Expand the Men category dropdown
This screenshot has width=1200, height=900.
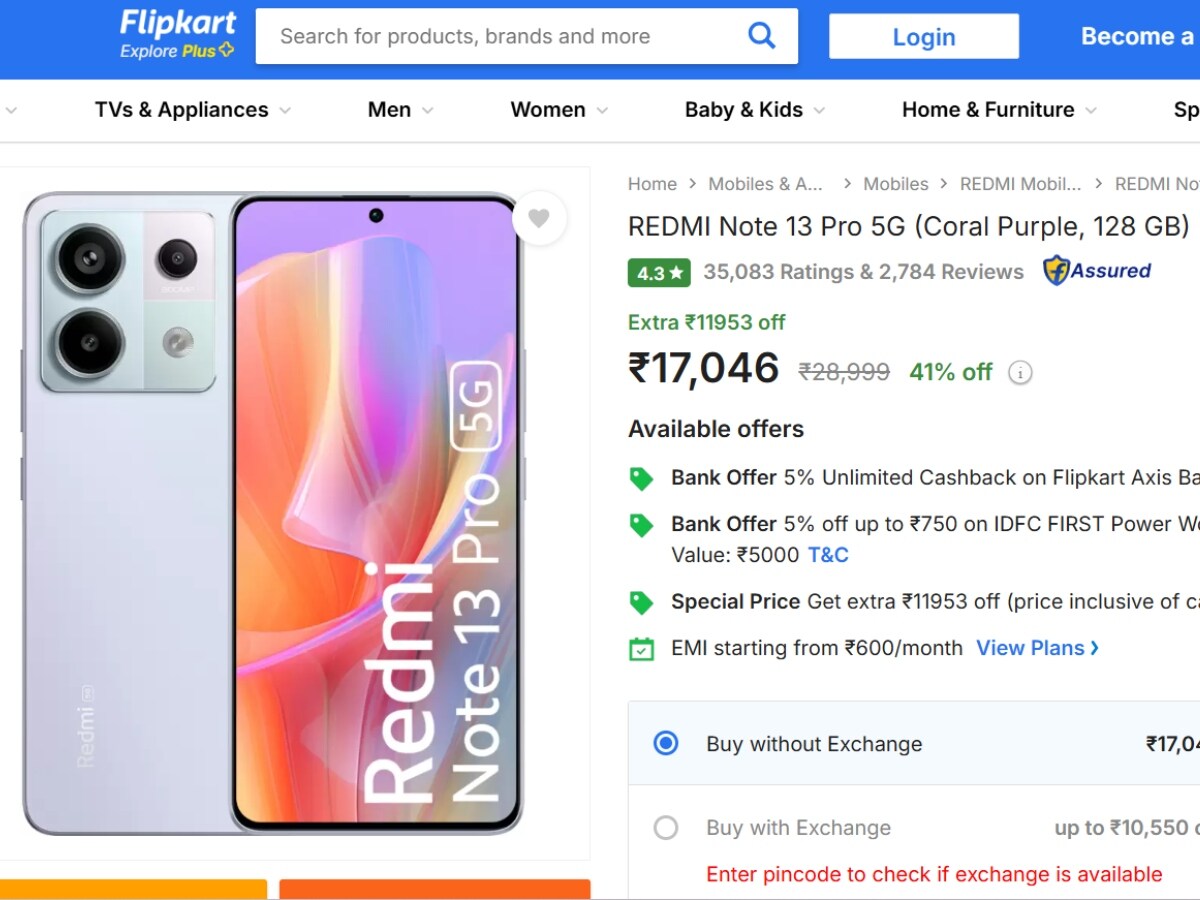pyautogui.click(x=400, y=110)
